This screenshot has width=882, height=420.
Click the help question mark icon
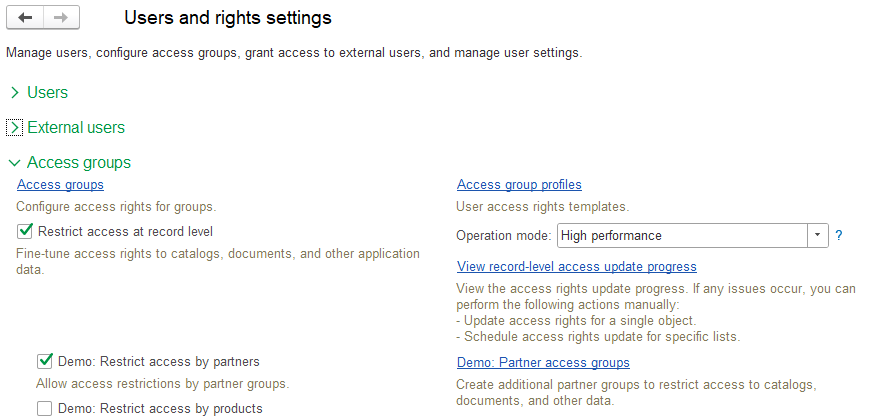point(839,236)
